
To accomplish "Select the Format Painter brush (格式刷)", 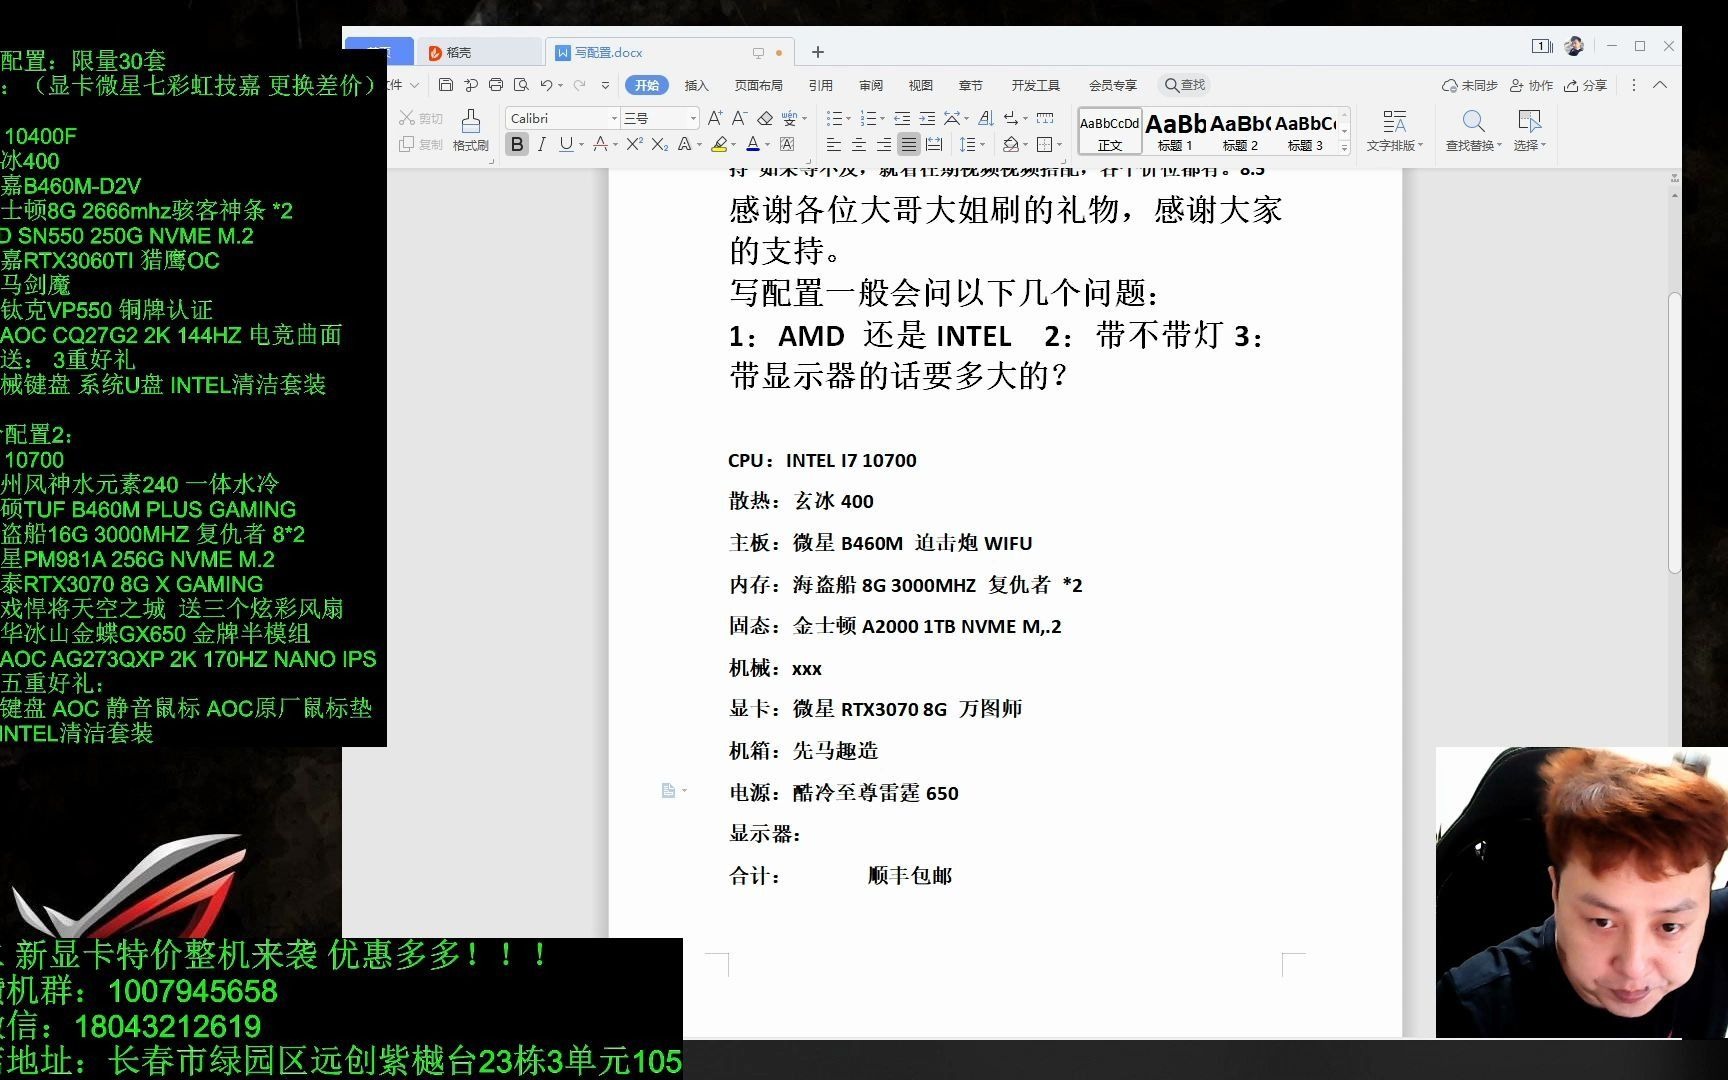I will (470, 130).
